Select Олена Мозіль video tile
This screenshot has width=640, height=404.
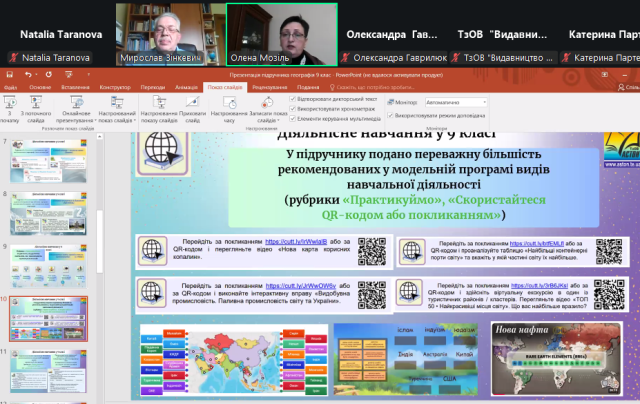(x=282, y=34)
